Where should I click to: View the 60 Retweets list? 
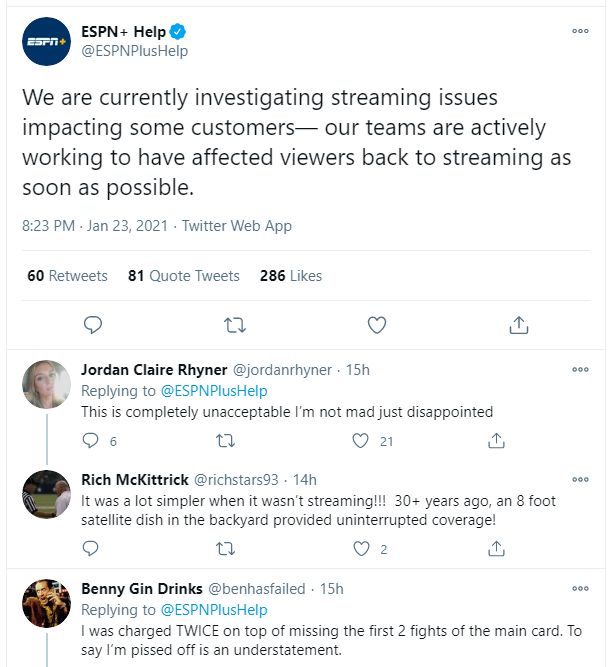tap(67, 276)
